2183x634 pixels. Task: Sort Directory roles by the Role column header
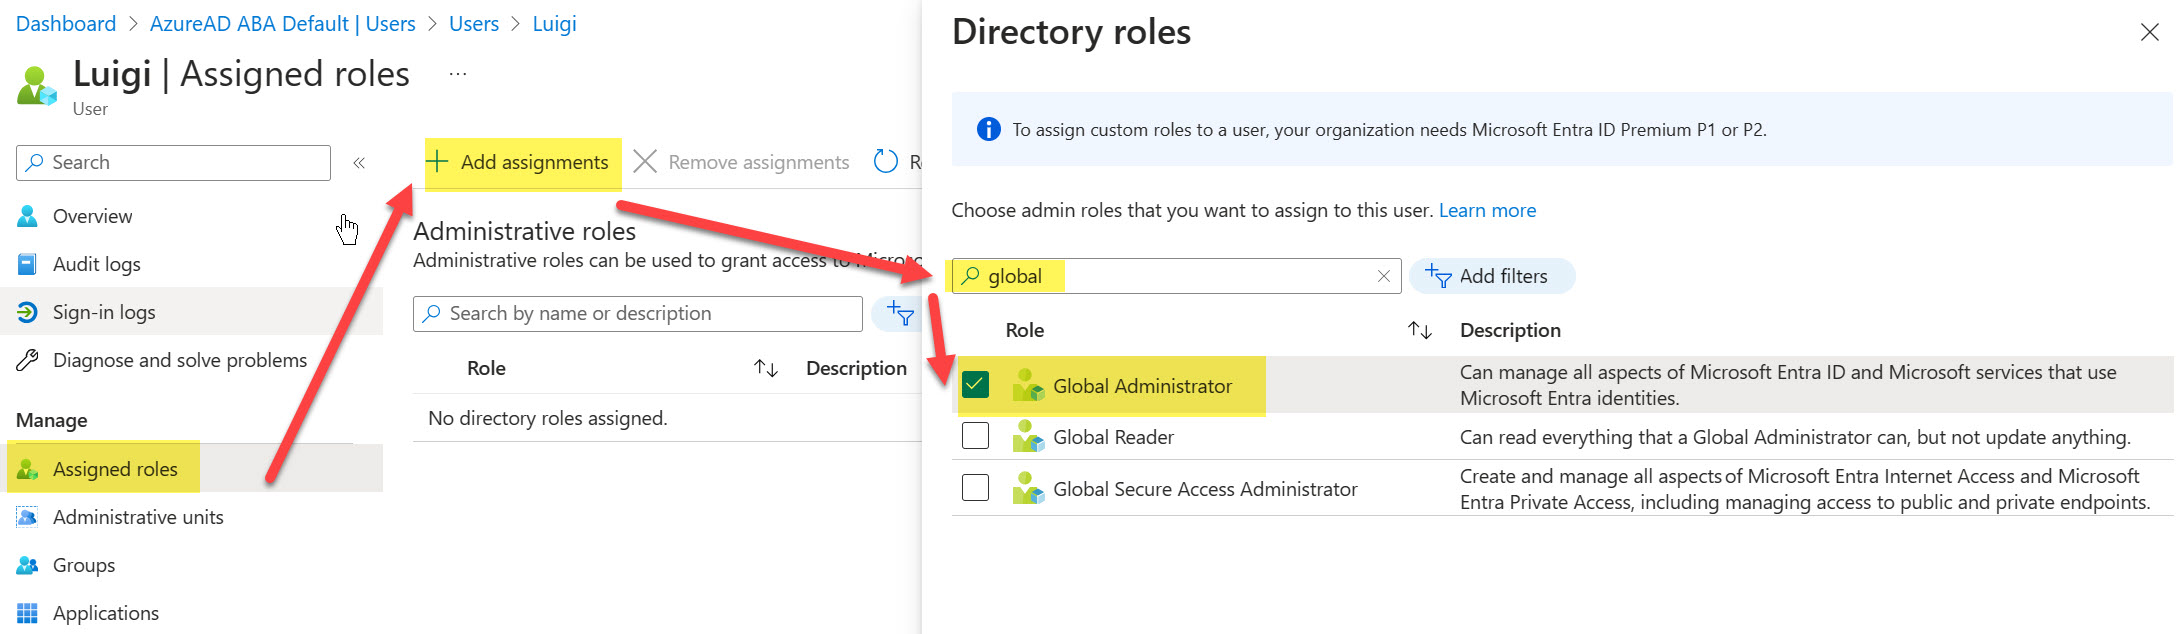pos(1025,330)
